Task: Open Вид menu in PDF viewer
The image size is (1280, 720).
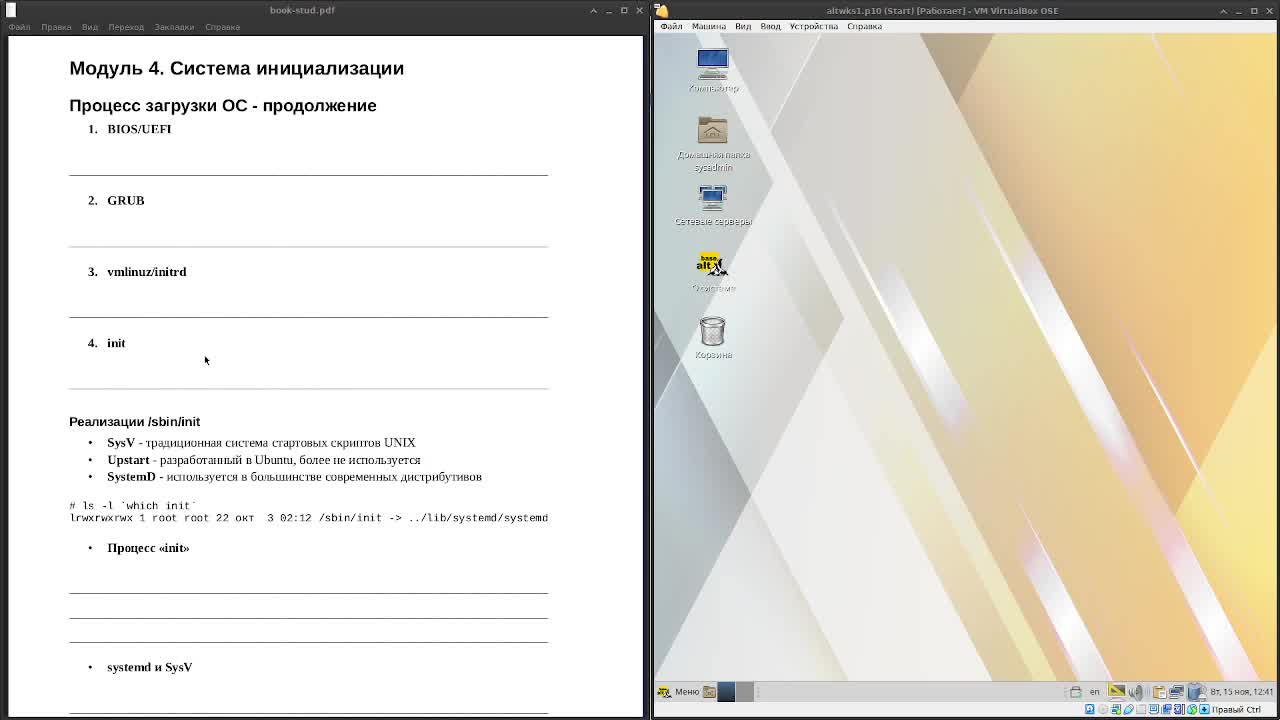Action: (x=90, y=27)
